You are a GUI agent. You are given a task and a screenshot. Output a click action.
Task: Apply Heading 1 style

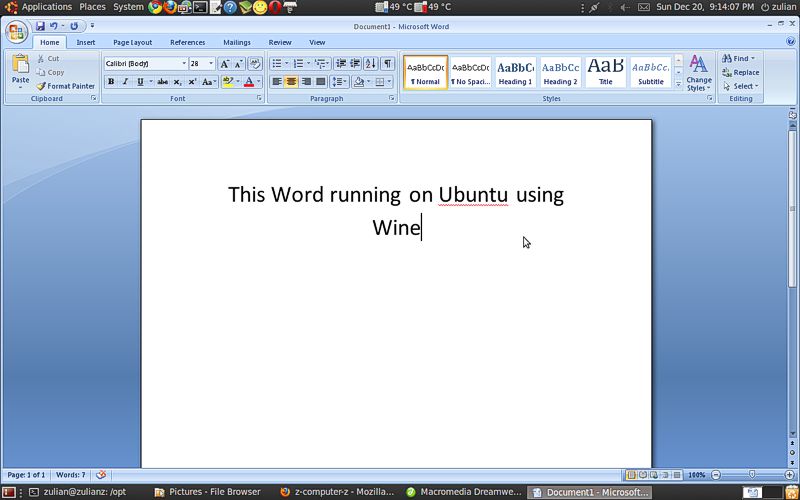click(515, 72)
